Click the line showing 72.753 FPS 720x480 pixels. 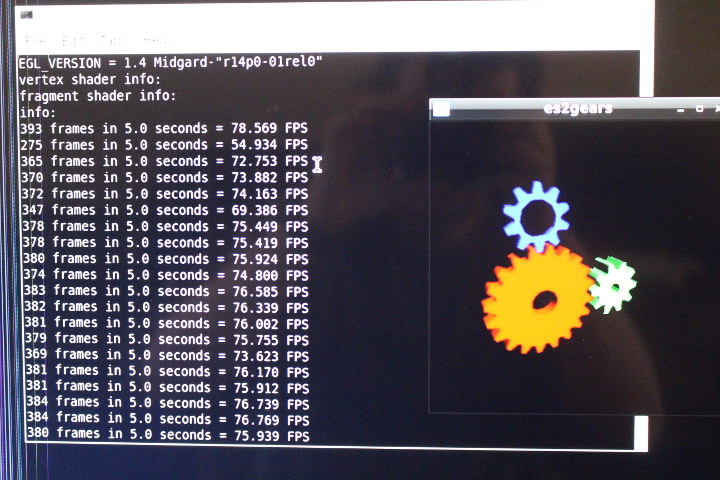point(164,161)
